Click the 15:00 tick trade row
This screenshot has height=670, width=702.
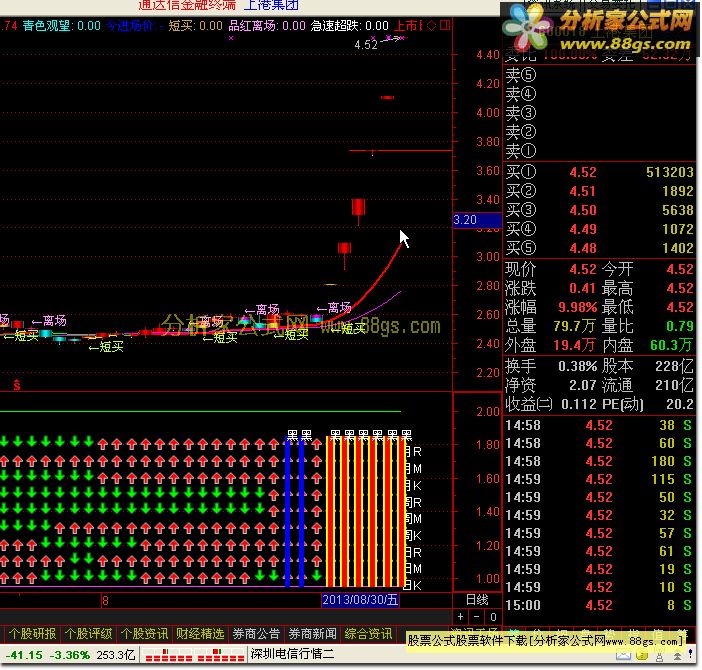click(x=599, y=605)
